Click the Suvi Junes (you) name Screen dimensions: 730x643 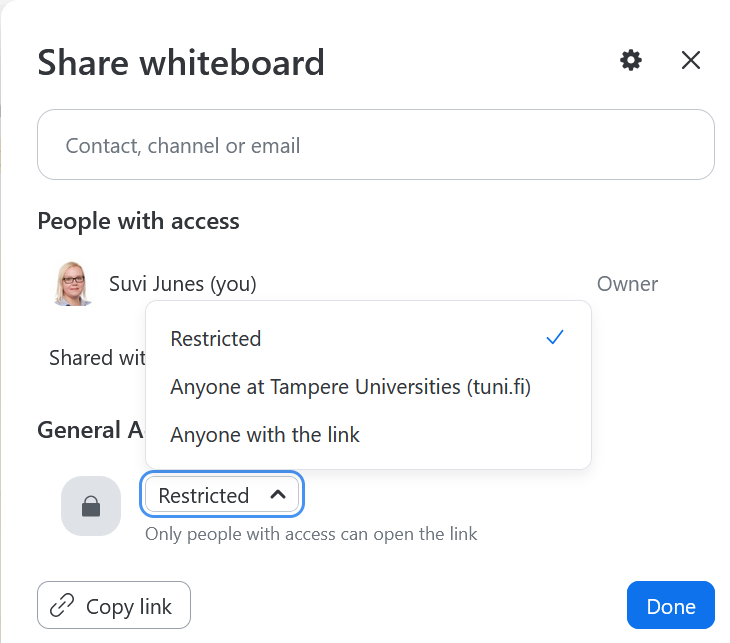[183, 284]
